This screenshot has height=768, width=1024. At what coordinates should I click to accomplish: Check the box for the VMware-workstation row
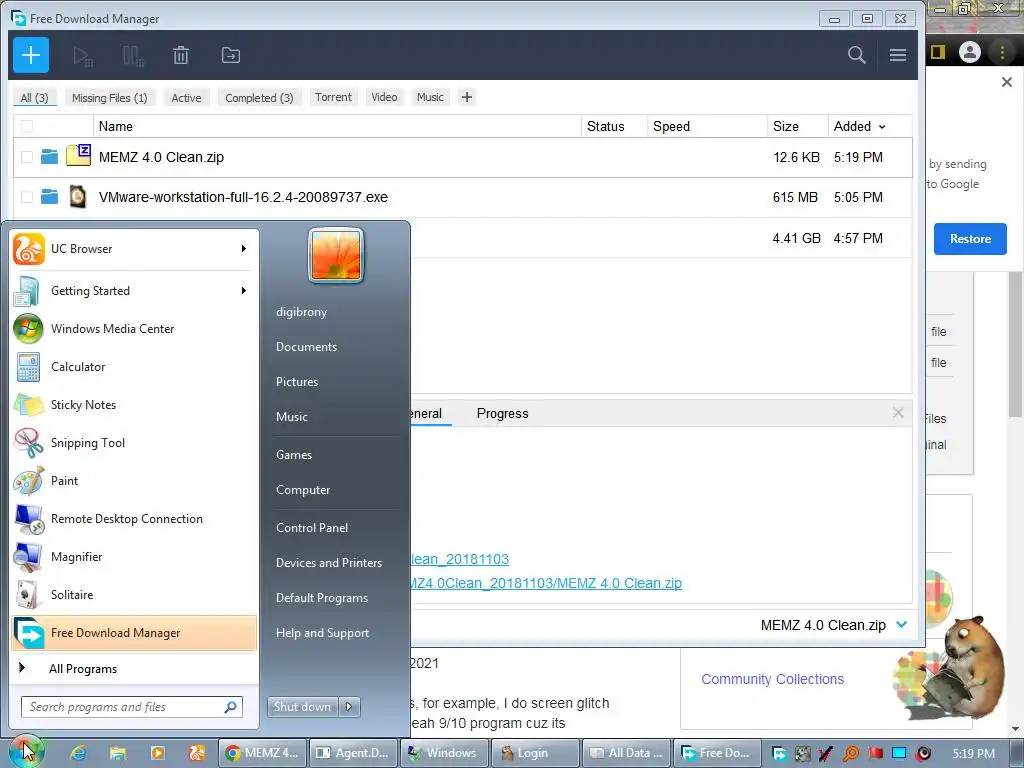click(27, 197)
